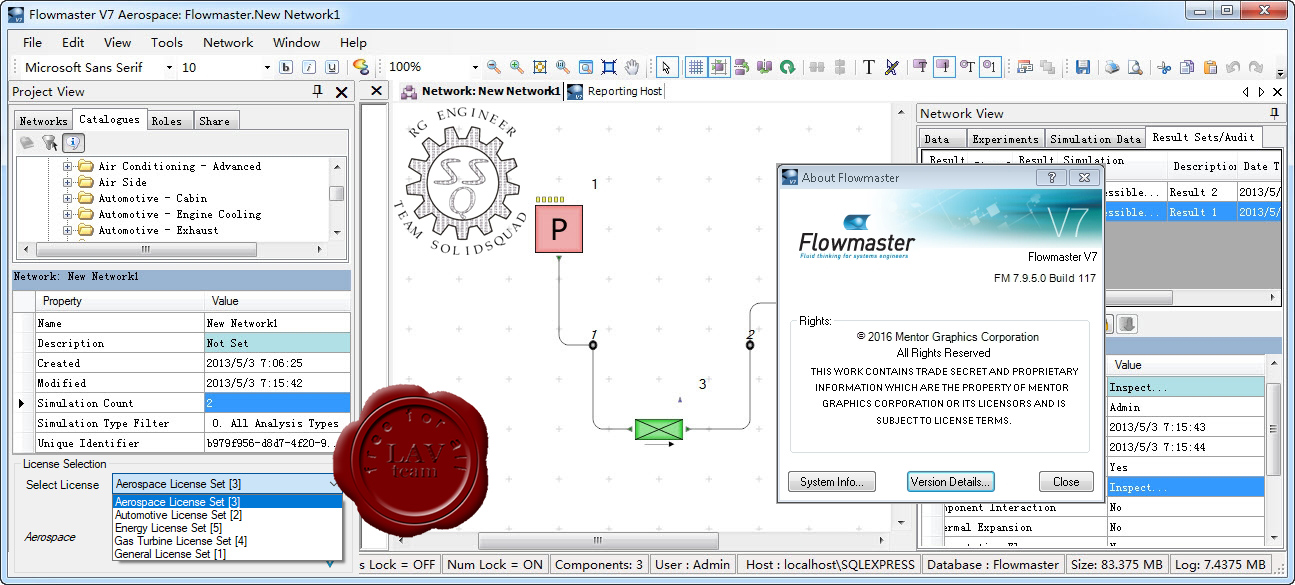Choose Energy License Set [5]
The image size is (1295, 585).
[228, 528]
